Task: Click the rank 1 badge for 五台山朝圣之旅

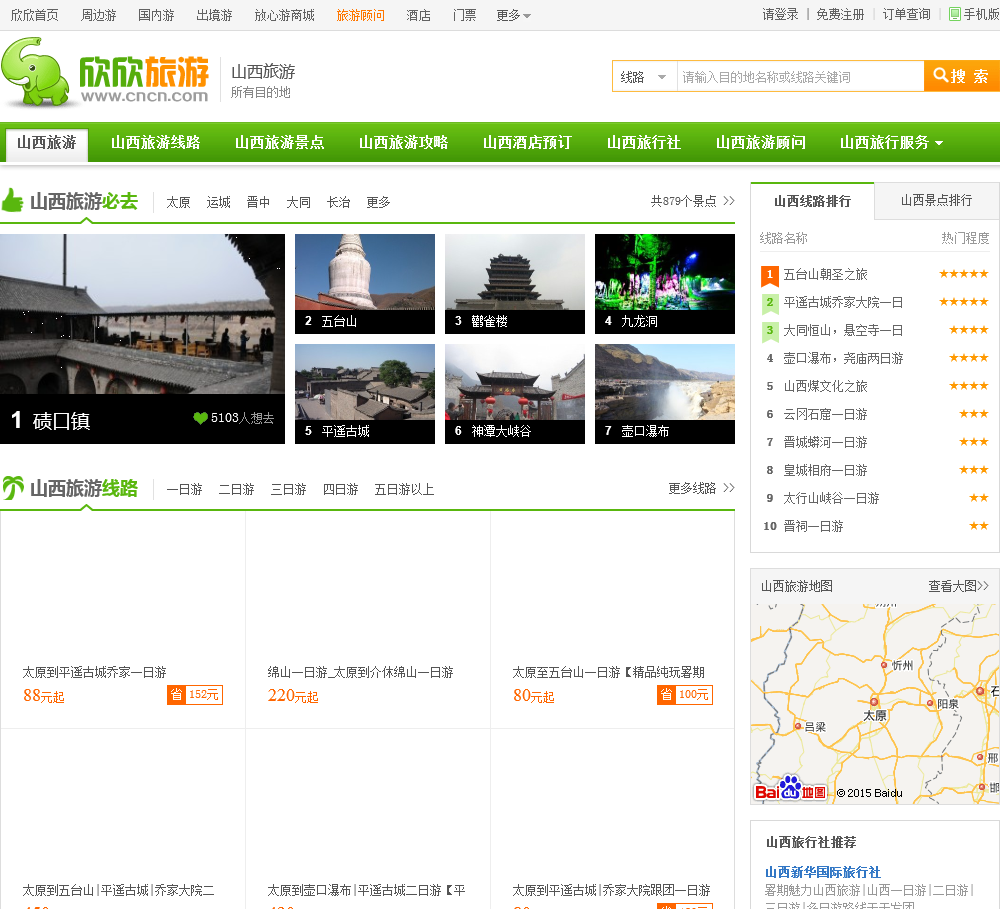Action: (x=770, y=275)
